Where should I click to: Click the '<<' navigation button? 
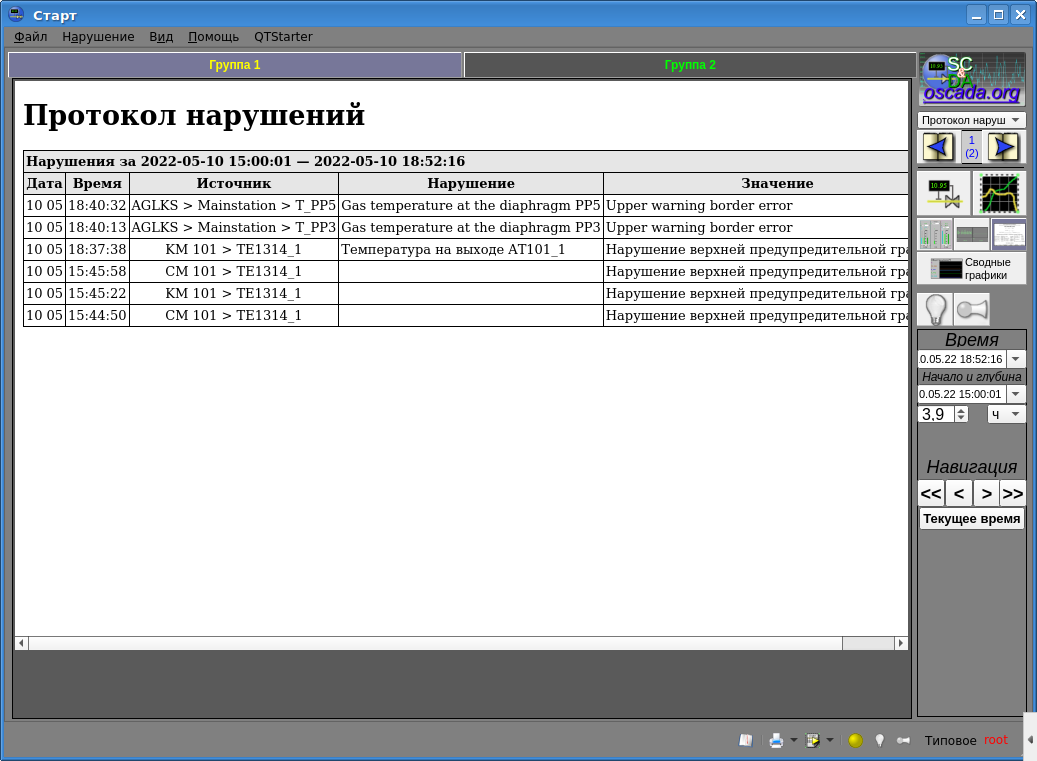[x=931, y=493]
